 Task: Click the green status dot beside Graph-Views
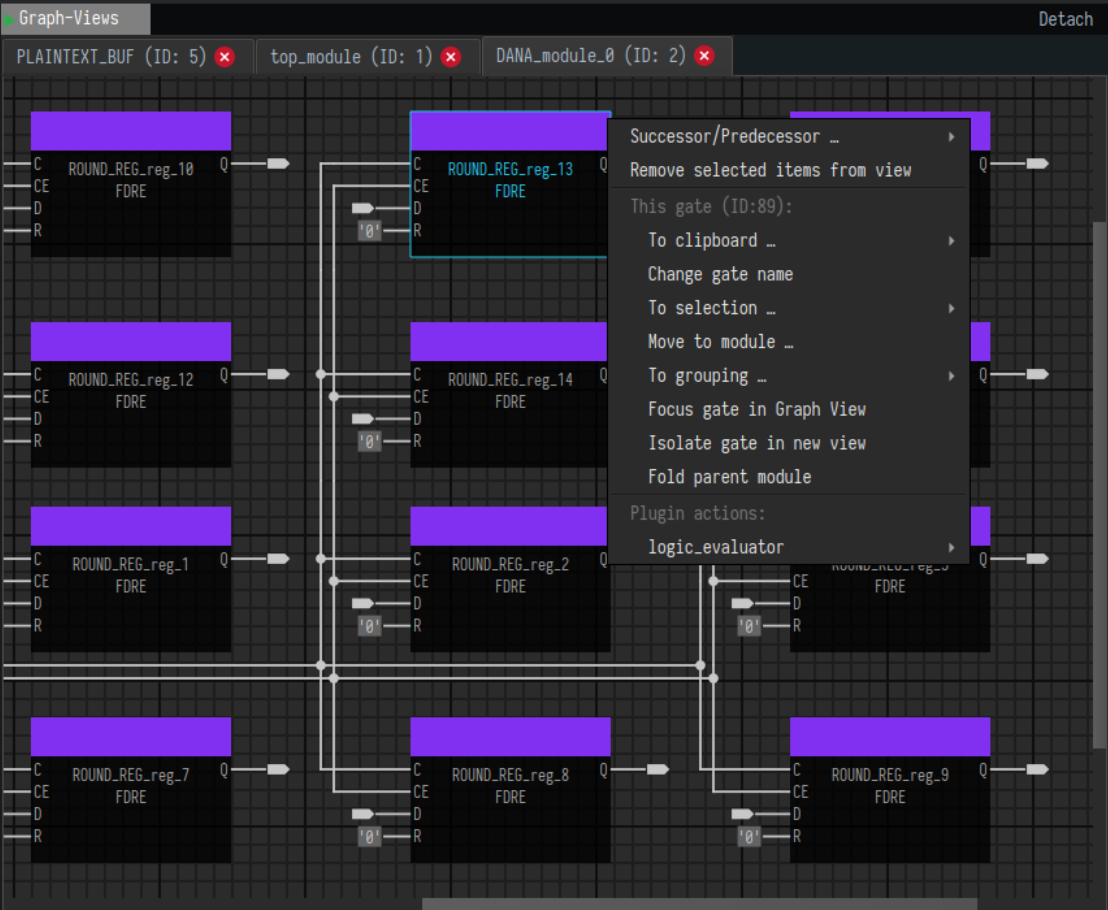tap(9, 18)
